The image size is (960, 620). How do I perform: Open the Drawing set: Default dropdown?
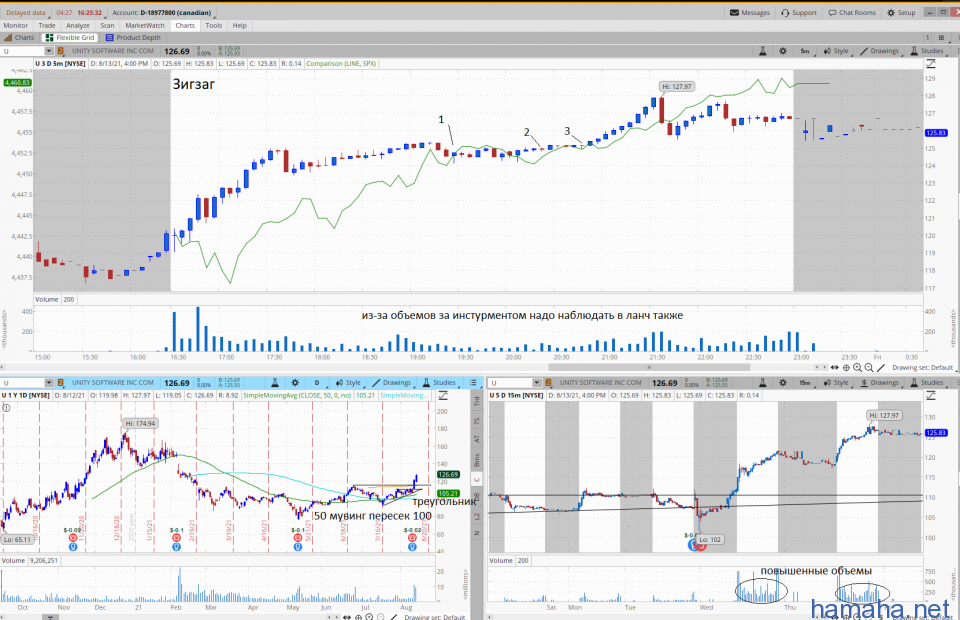pyautogui.click(x=923, y=368)
